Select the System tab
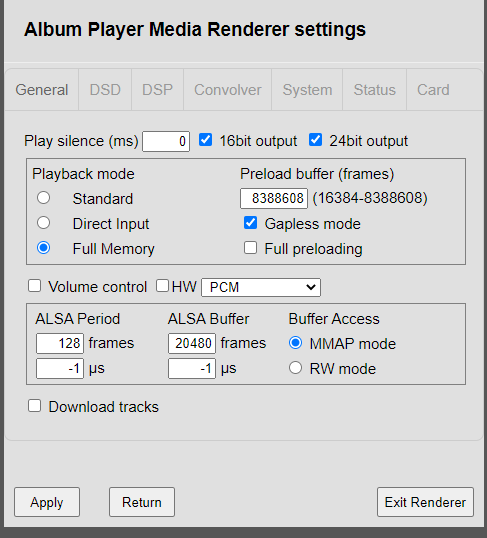This screenshot has width=487, height=538. click(307, 90)
